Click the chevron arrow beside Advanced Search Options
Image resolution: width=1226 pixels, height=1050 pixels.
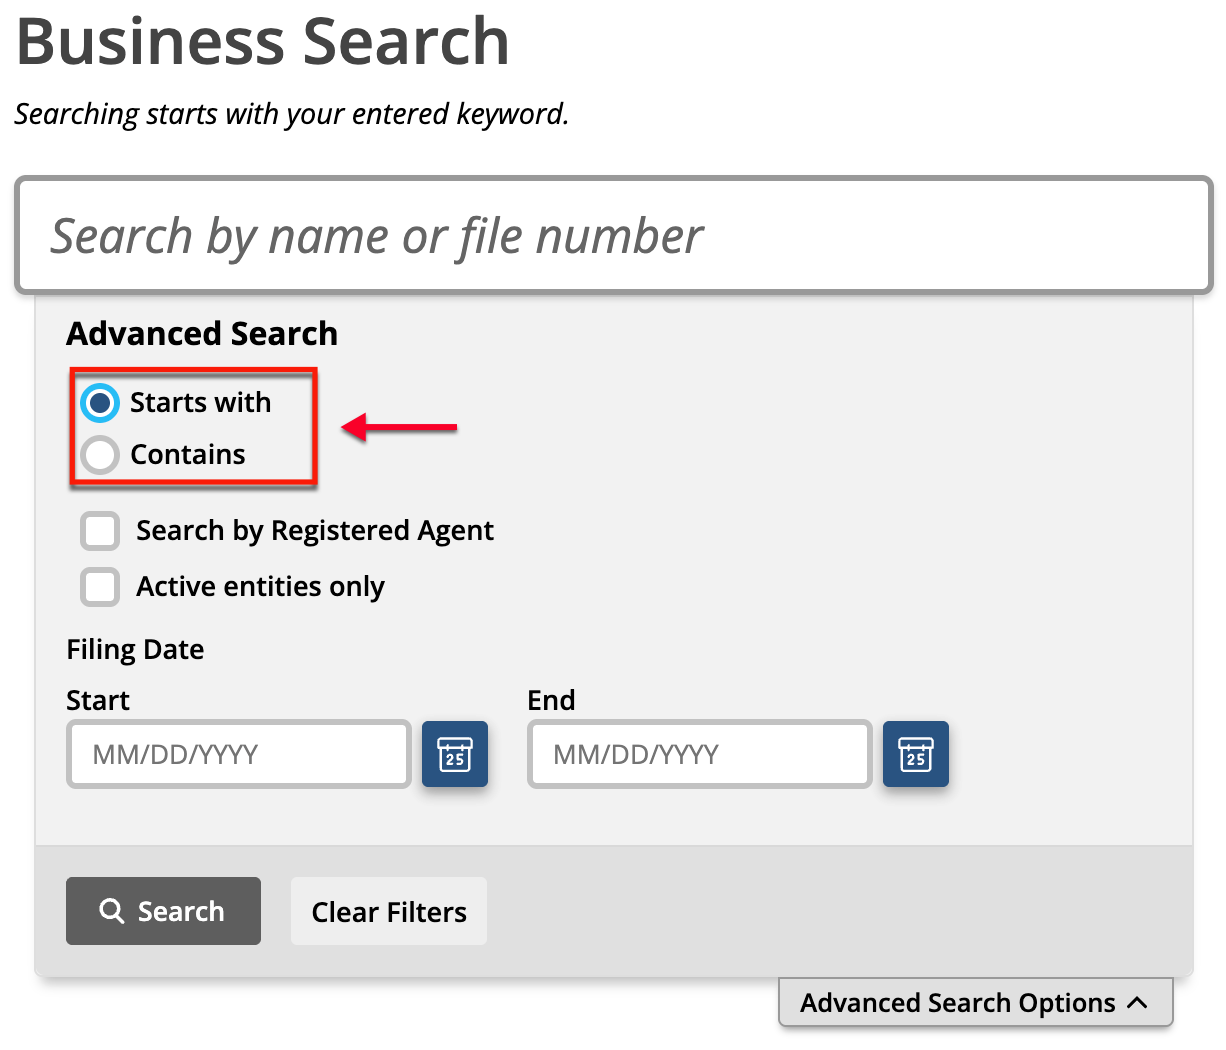point(1138,1003)
